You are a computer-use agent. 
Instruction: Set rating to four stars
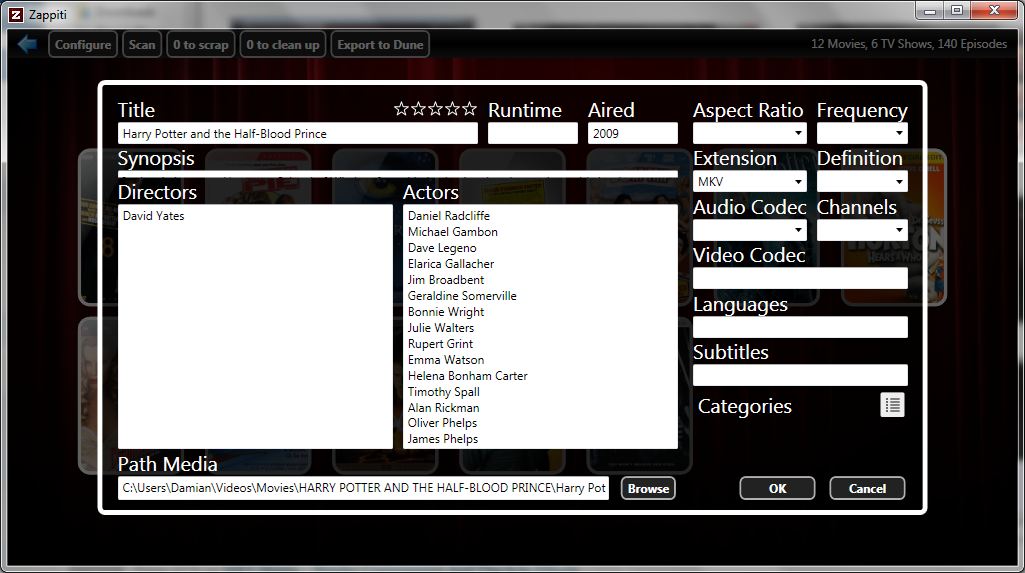tap(452, 109)
